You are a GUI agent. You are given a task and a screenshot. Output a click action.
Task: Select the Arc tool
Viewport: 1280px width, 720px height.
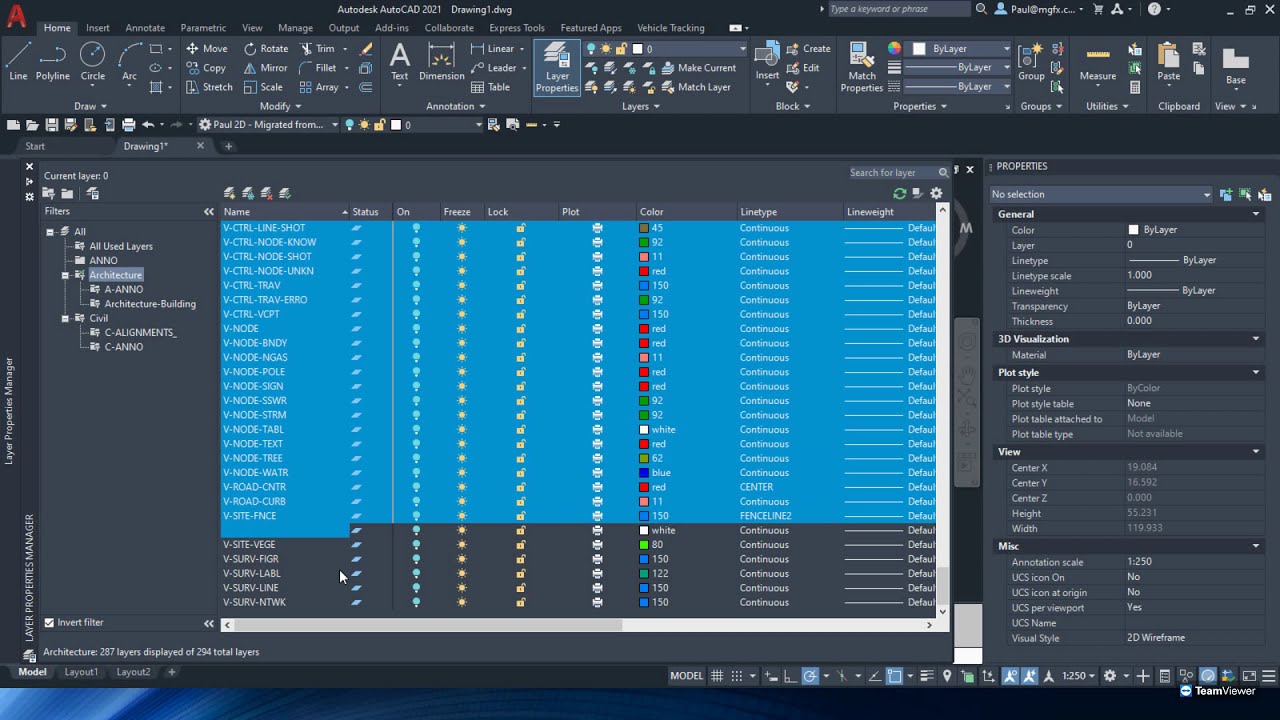click(x=129, y=62)
